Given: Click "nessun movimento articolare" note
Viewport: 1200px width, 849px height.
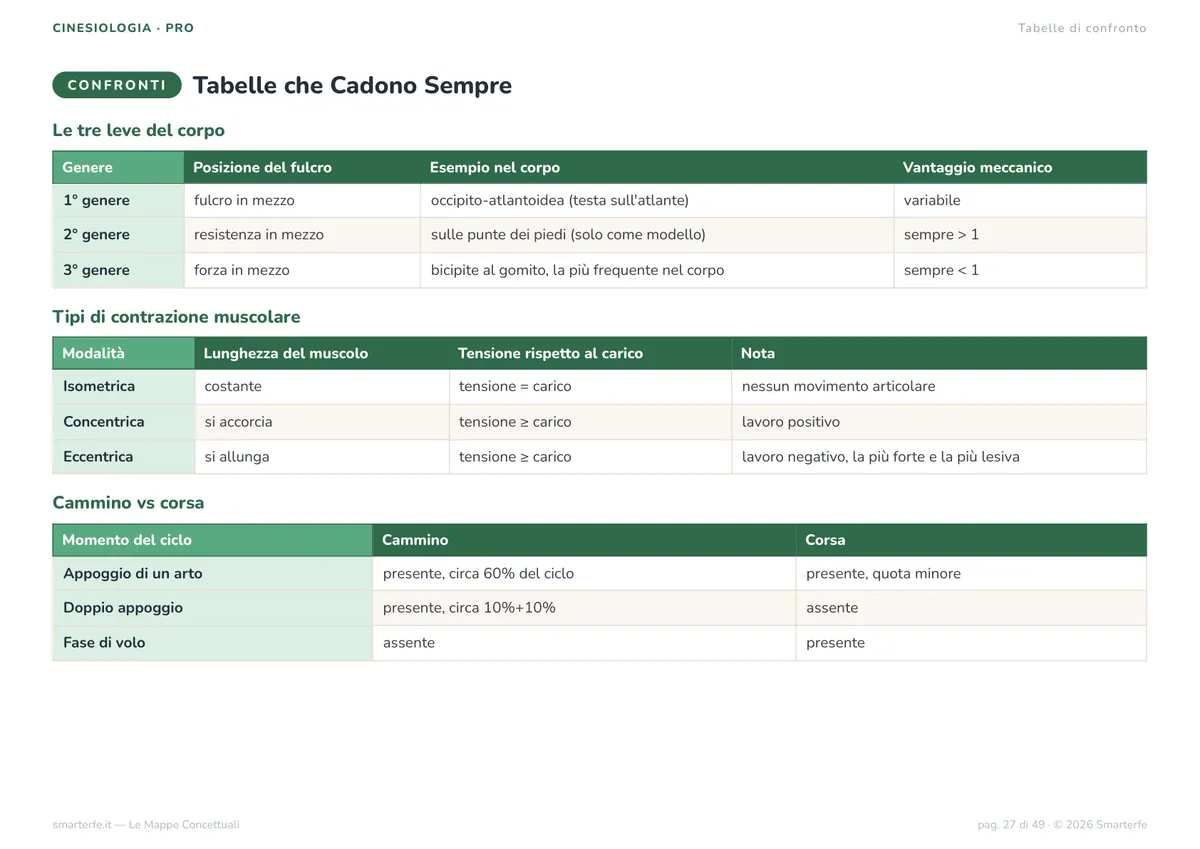Looking at the screenshot, I should [939, 387].
